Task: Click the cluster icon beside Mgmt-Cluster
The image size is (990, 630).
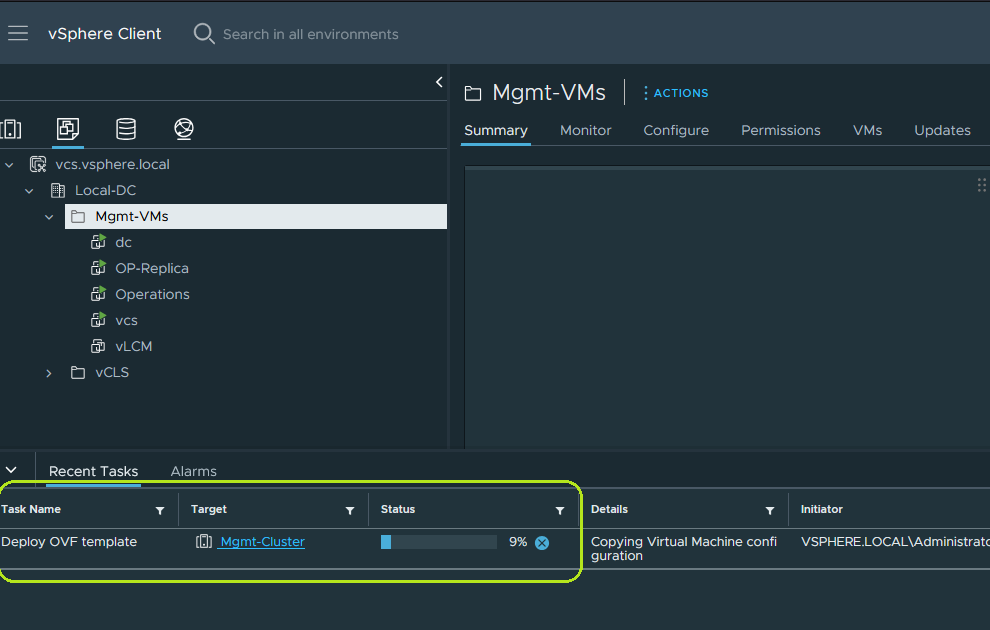Action: click(x=204, y=542)
